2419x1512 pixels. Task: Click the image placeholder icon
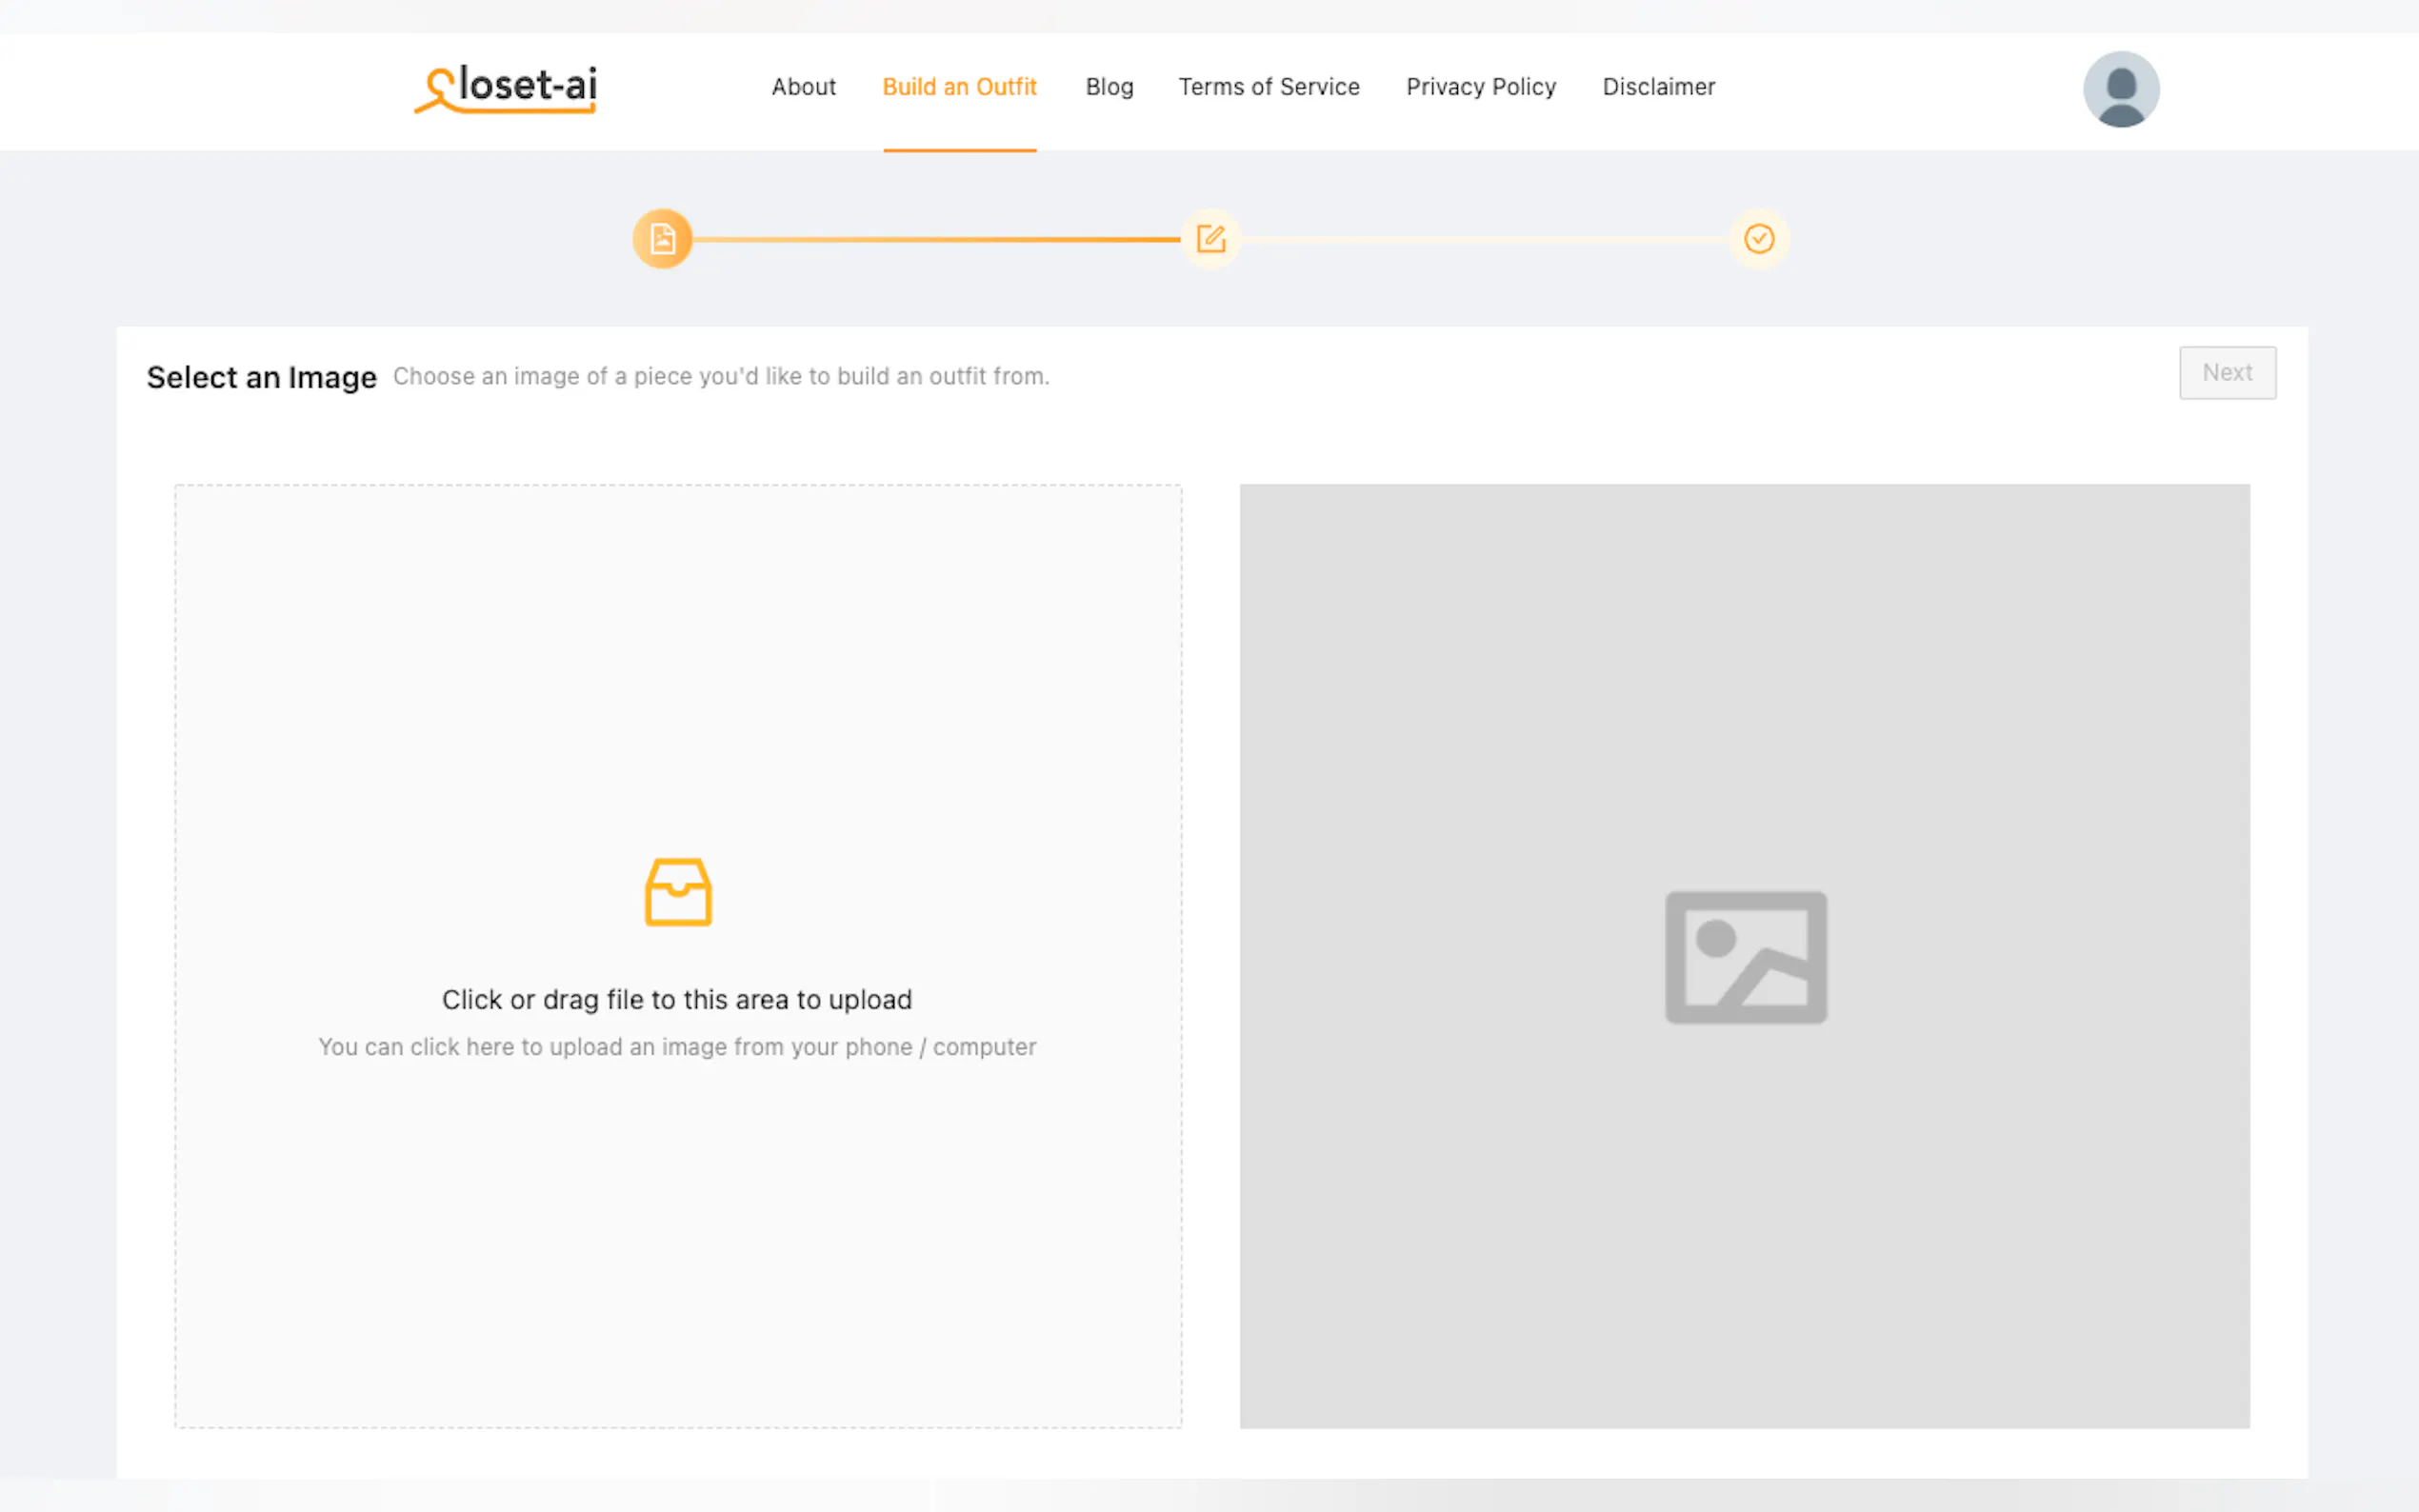[1745, 957]
